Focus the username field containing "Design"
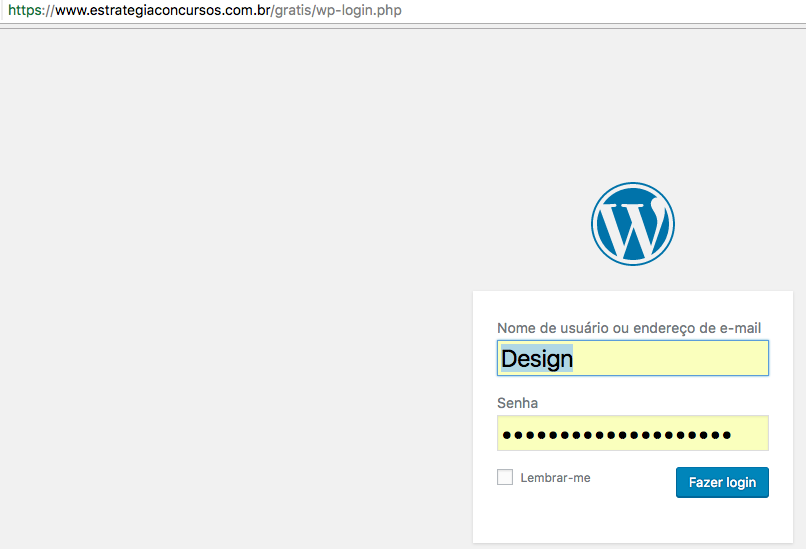The image size is (806, 549). (633, 358)
